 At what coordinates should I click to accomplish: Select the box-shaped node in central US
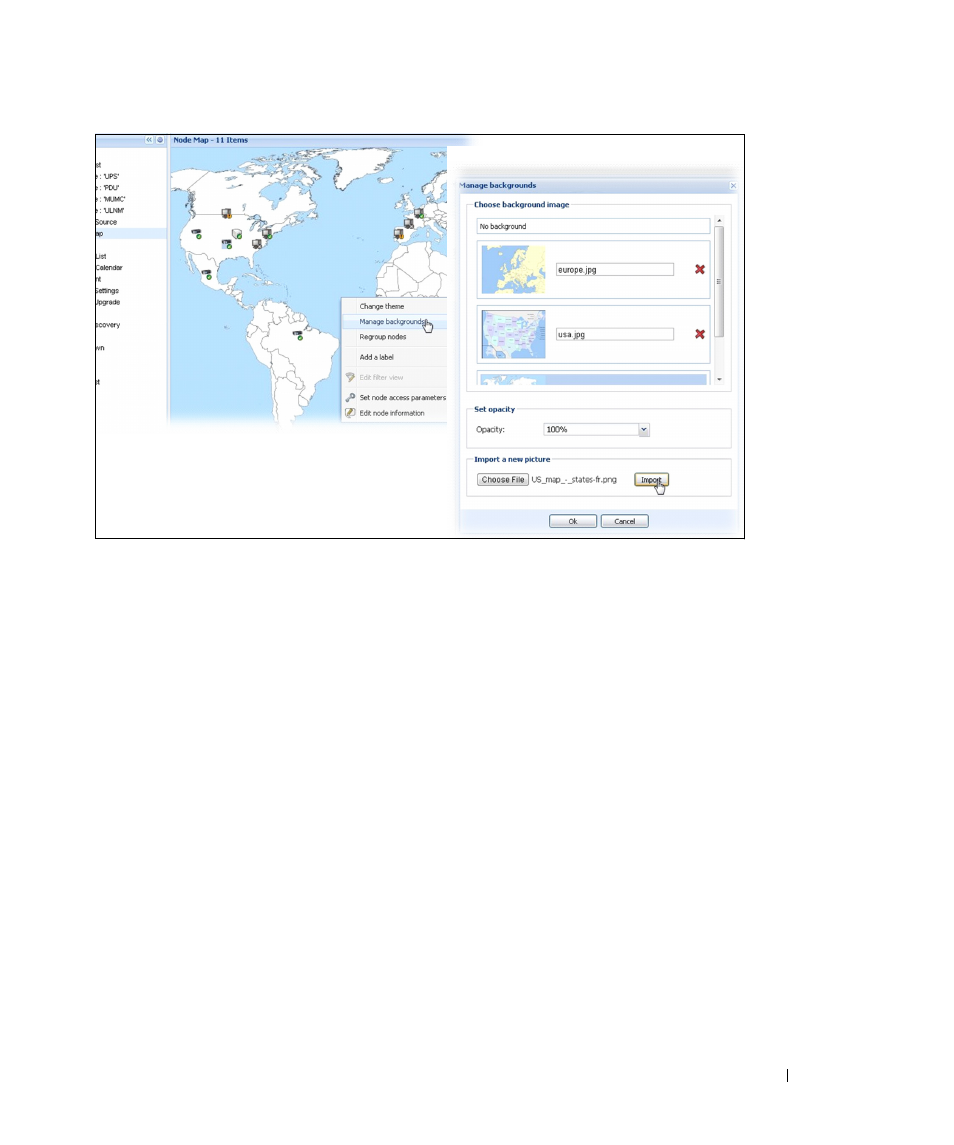[x=237, y=234]
